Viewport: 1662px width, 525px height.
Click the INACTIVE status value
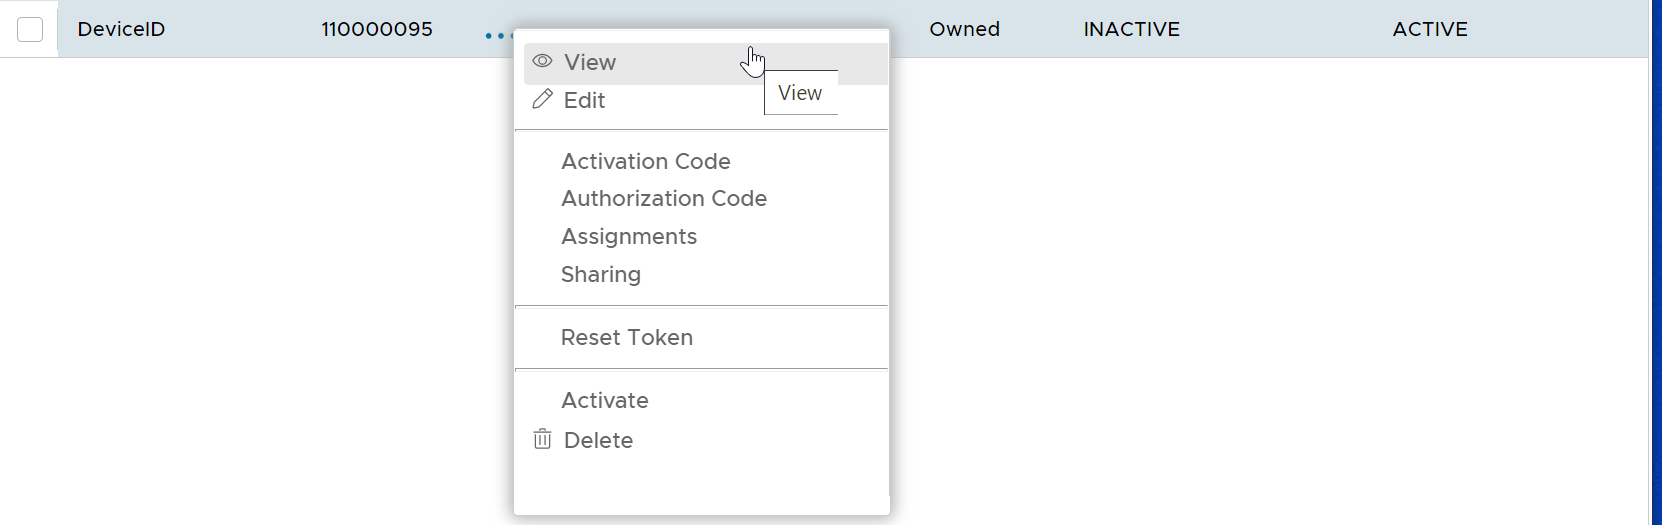[1131, 29]
